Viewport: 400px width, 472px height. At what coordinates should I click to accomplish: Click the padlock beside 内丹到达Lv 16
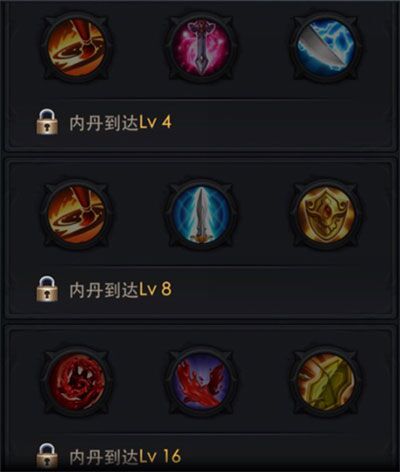coord(47,456)
